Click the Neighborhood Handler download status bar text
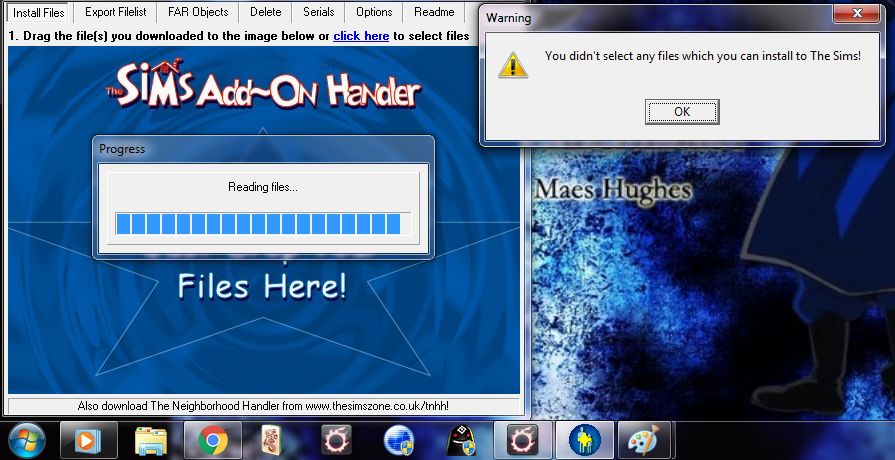Screen dimensions: 895x460 click(263, 406)
